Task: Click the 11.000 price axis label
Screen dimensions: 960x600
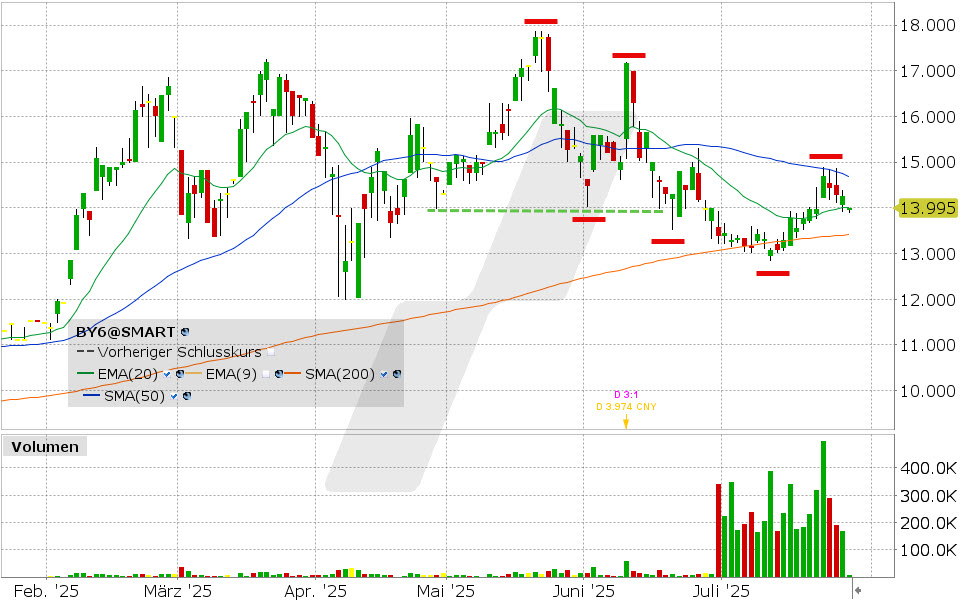Action: click(x=928, y=345)
